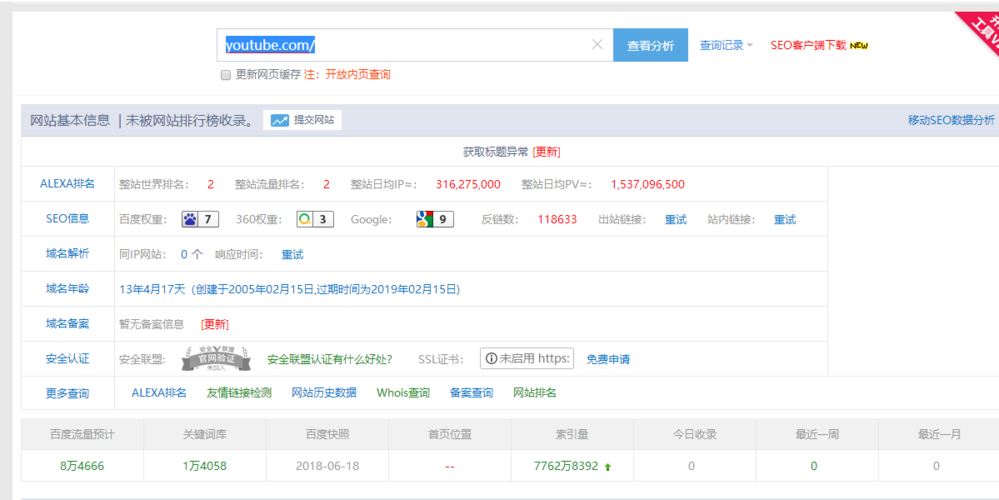The image size is (999, 500).
Task: Open the 查询记录 dropdown
Action: click(726, 45)
